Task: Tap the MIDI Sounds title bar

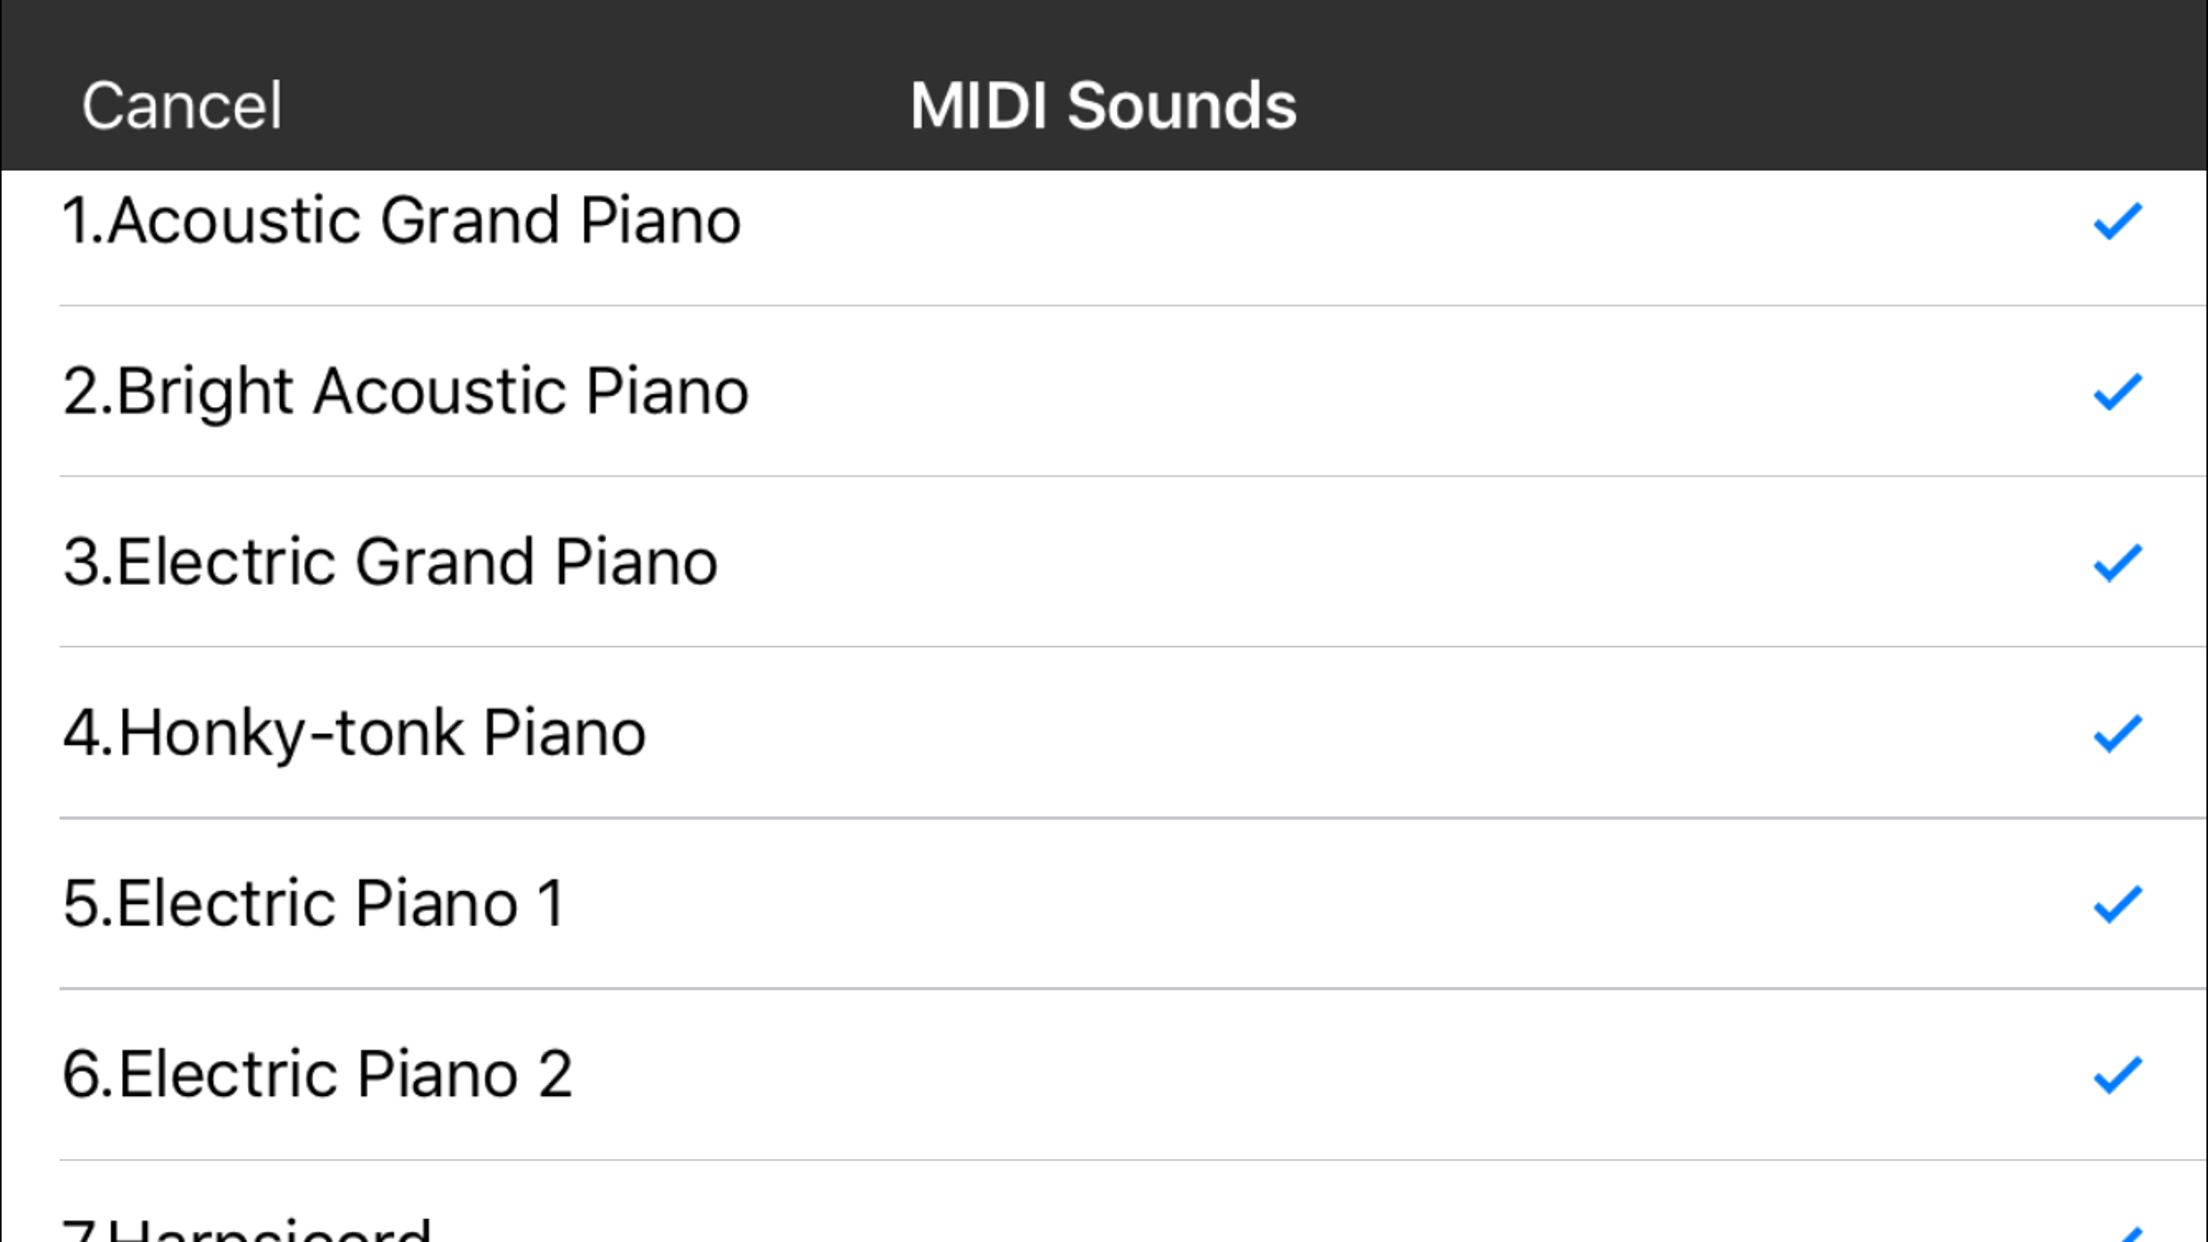Action: tap(1103, 104)
